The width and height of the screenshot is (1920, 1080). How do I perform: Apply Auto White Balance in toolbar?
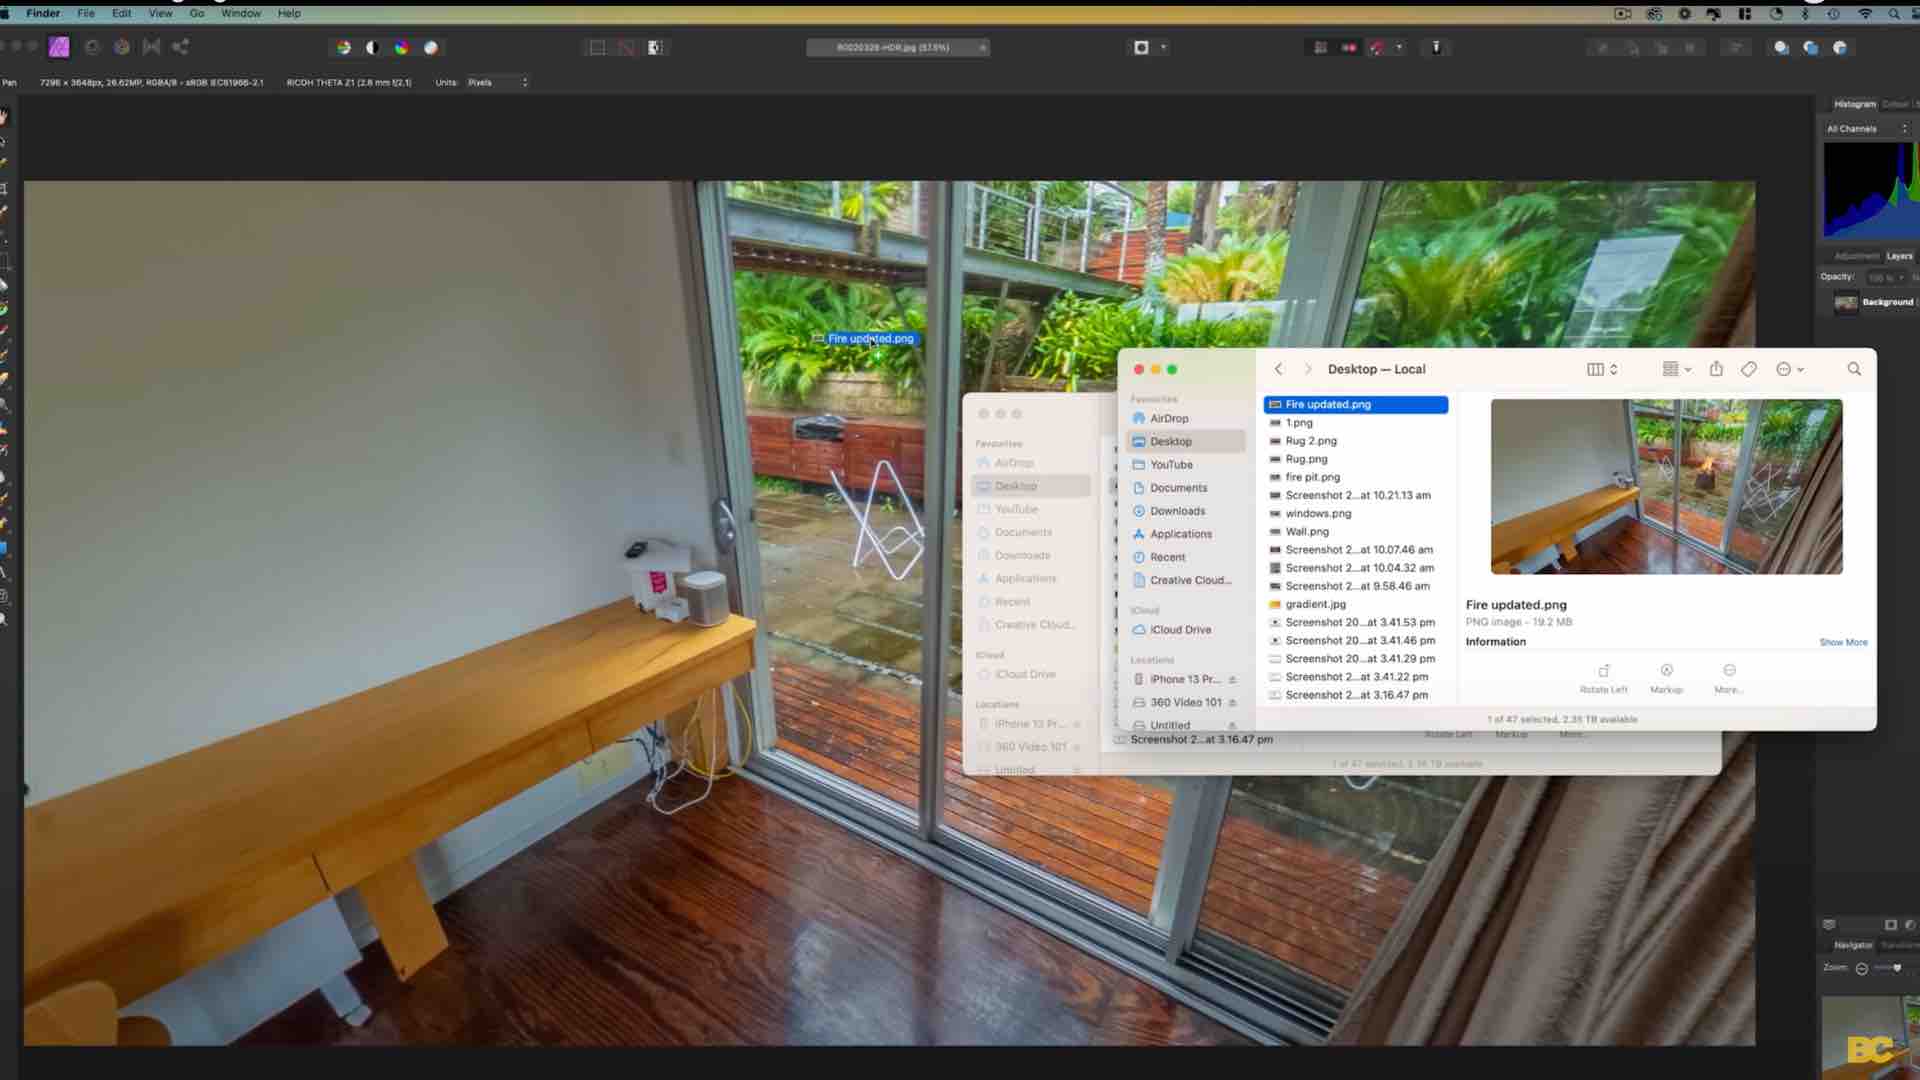431,47
